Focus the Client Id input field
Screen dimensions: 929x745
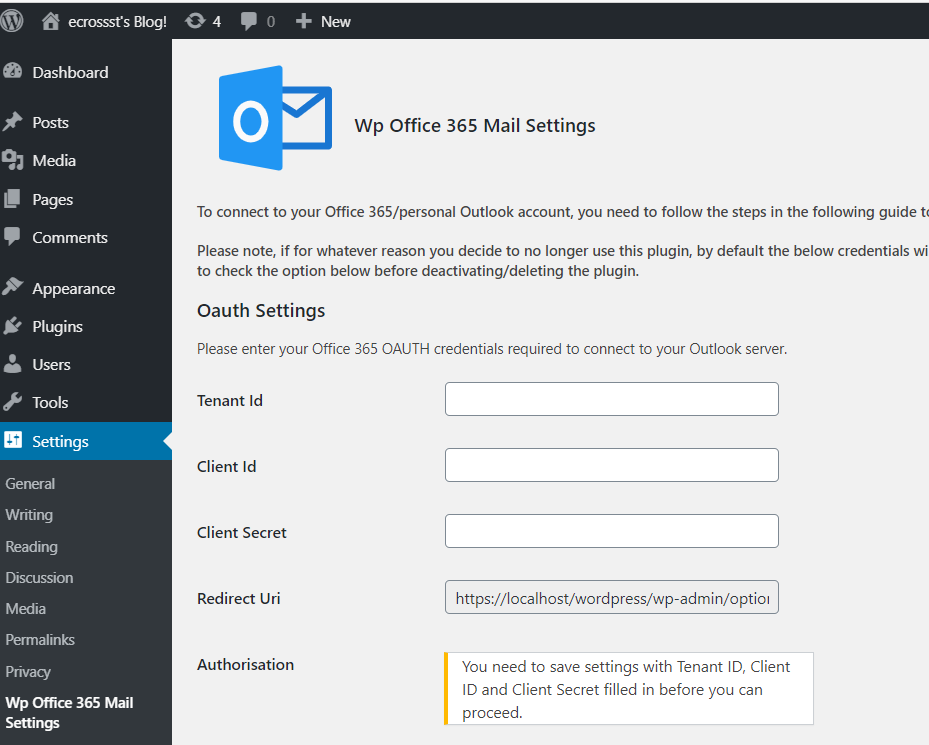click(x=611, y=465)
